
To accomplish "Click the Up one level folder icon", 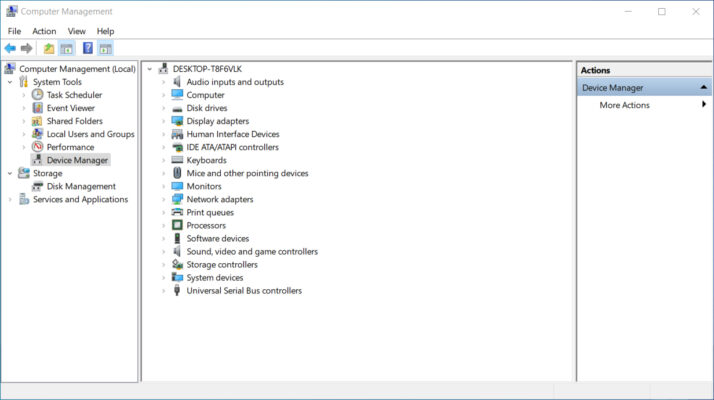I will [49, 48].
